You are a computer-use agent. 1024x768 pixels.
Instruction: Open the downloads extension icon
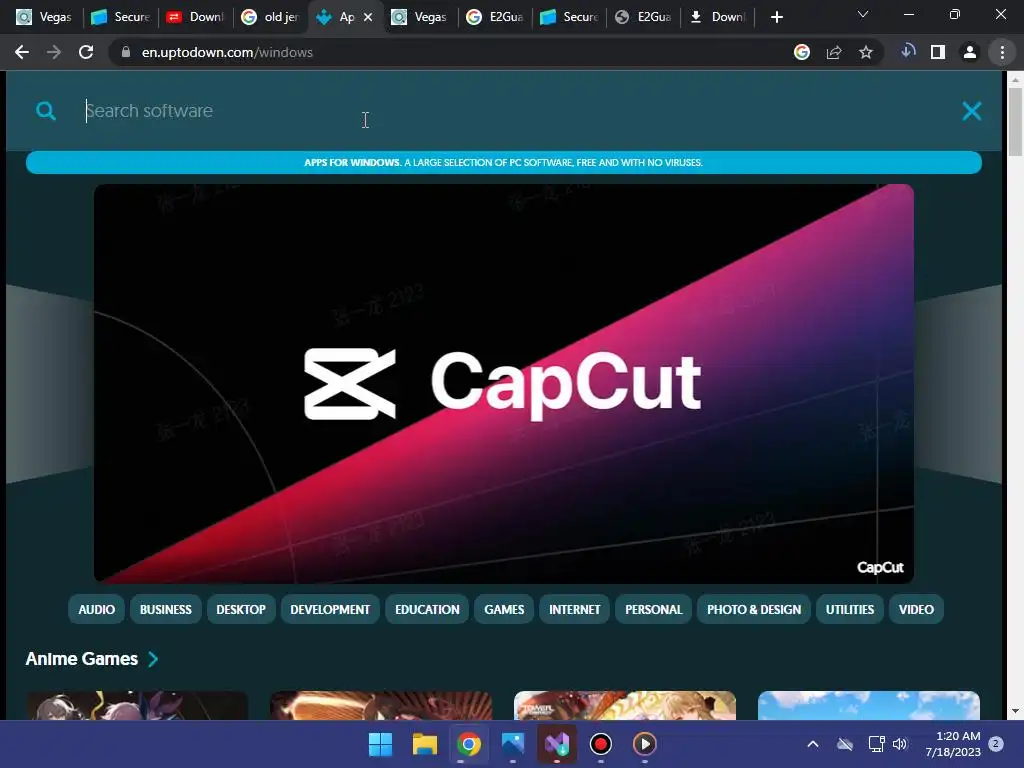point(908,51)
